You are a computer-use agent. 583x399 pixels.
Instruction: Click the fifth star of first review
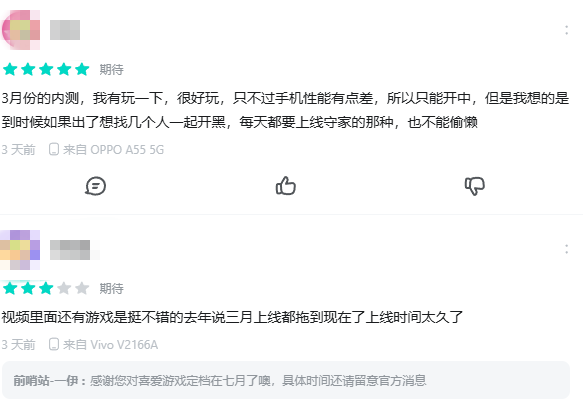click(x=82, y=69)
